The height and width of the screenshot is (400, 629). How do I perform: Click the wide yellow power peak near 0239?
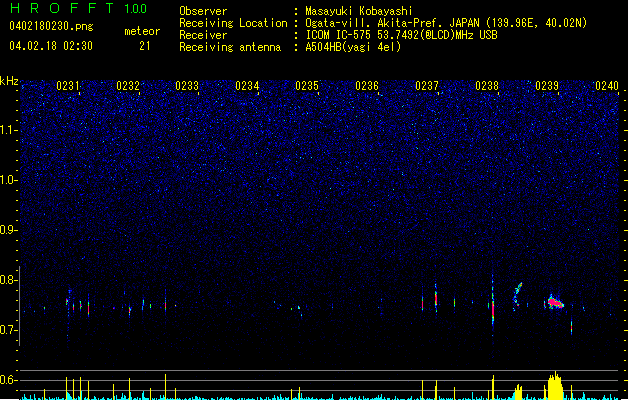click(555, 386)
